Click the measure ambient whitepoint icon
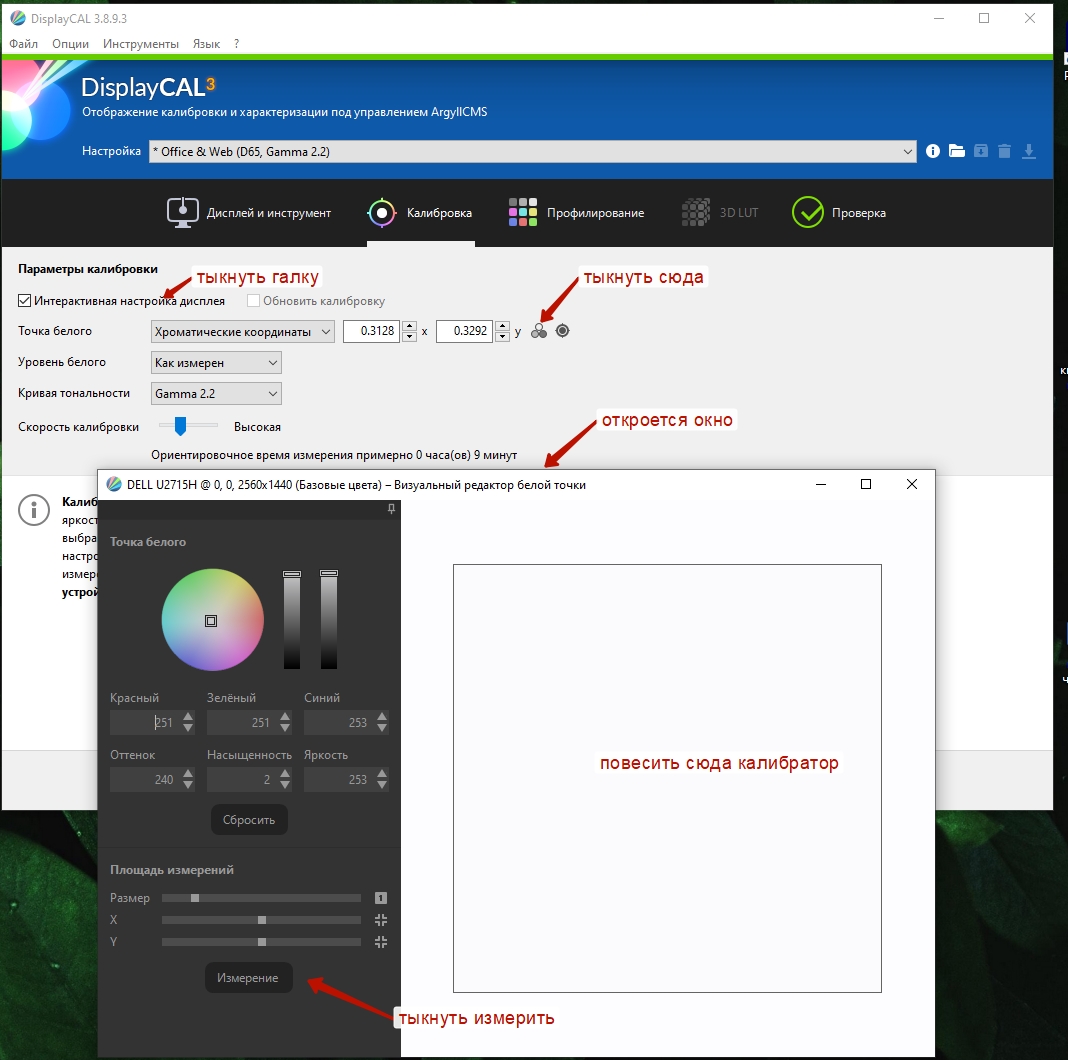Viewport: 1068px width, 1060px height. 563,331
